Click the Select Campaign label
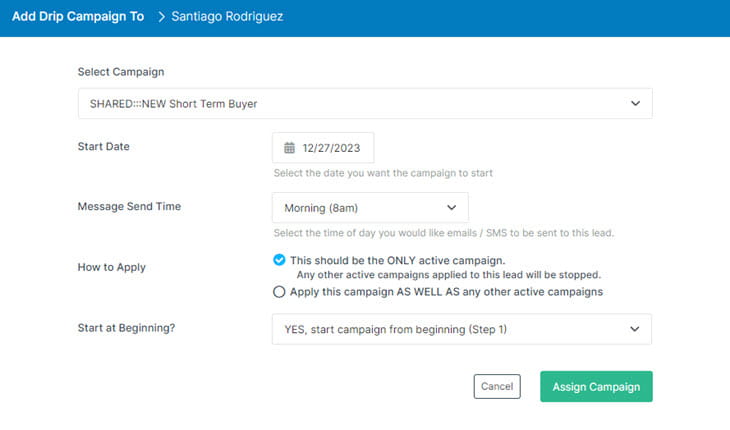This screenshot has width=730, height=430. [x=121, y=72]
